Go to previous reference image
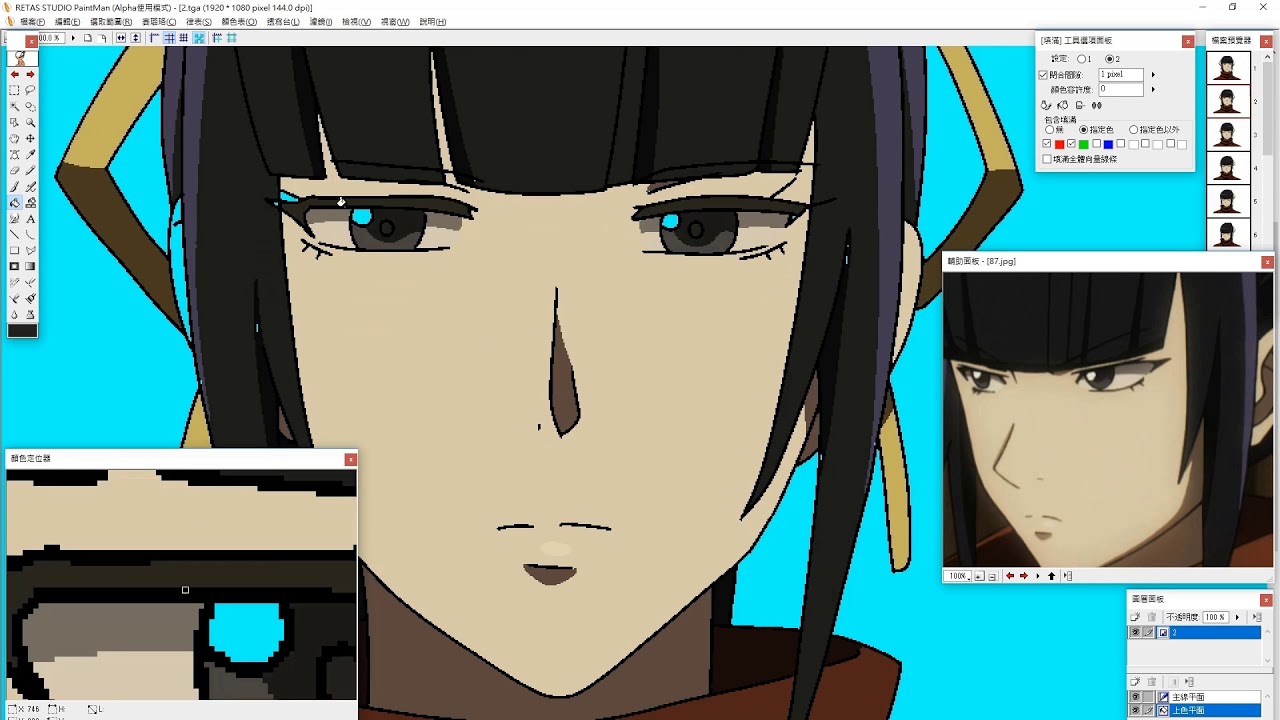 pos(1010,576)
